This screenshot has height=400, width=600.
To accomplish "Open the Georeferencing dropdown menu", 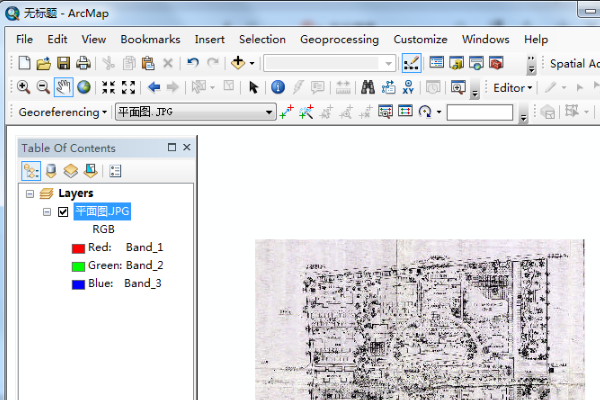I will click(63, 112).
